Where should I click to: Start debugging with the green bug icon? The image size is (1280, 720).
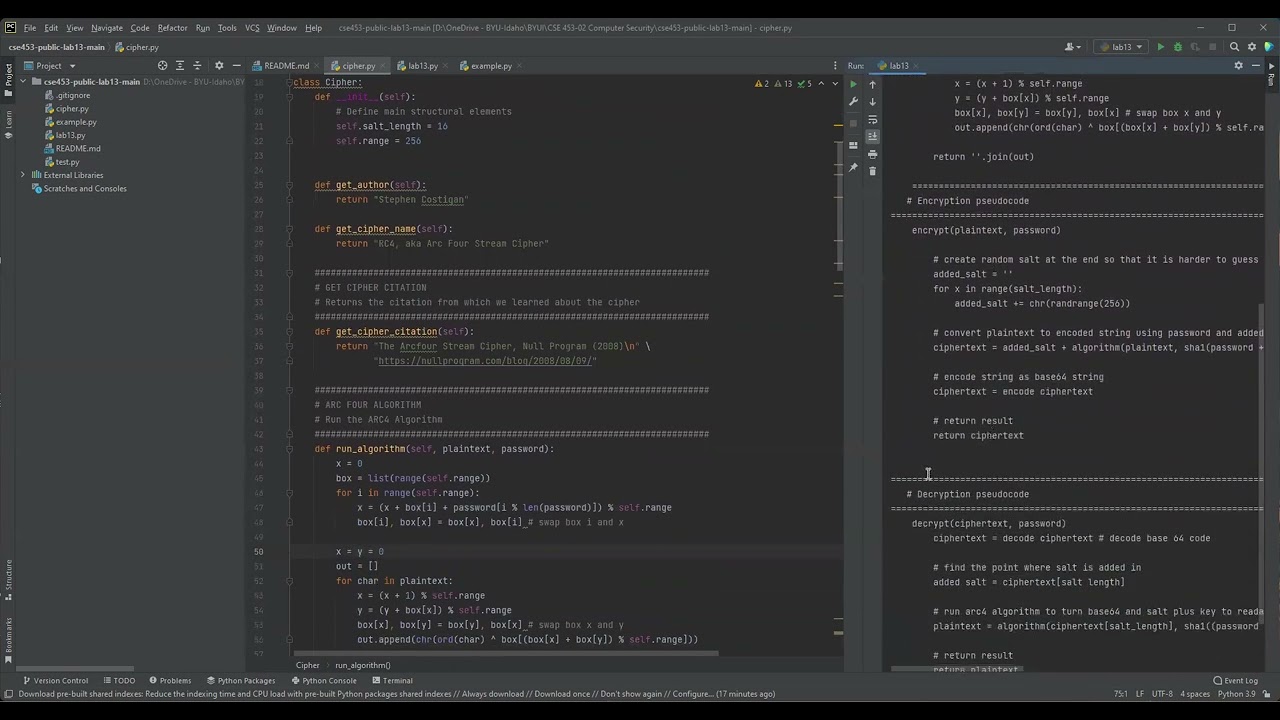1177,47
